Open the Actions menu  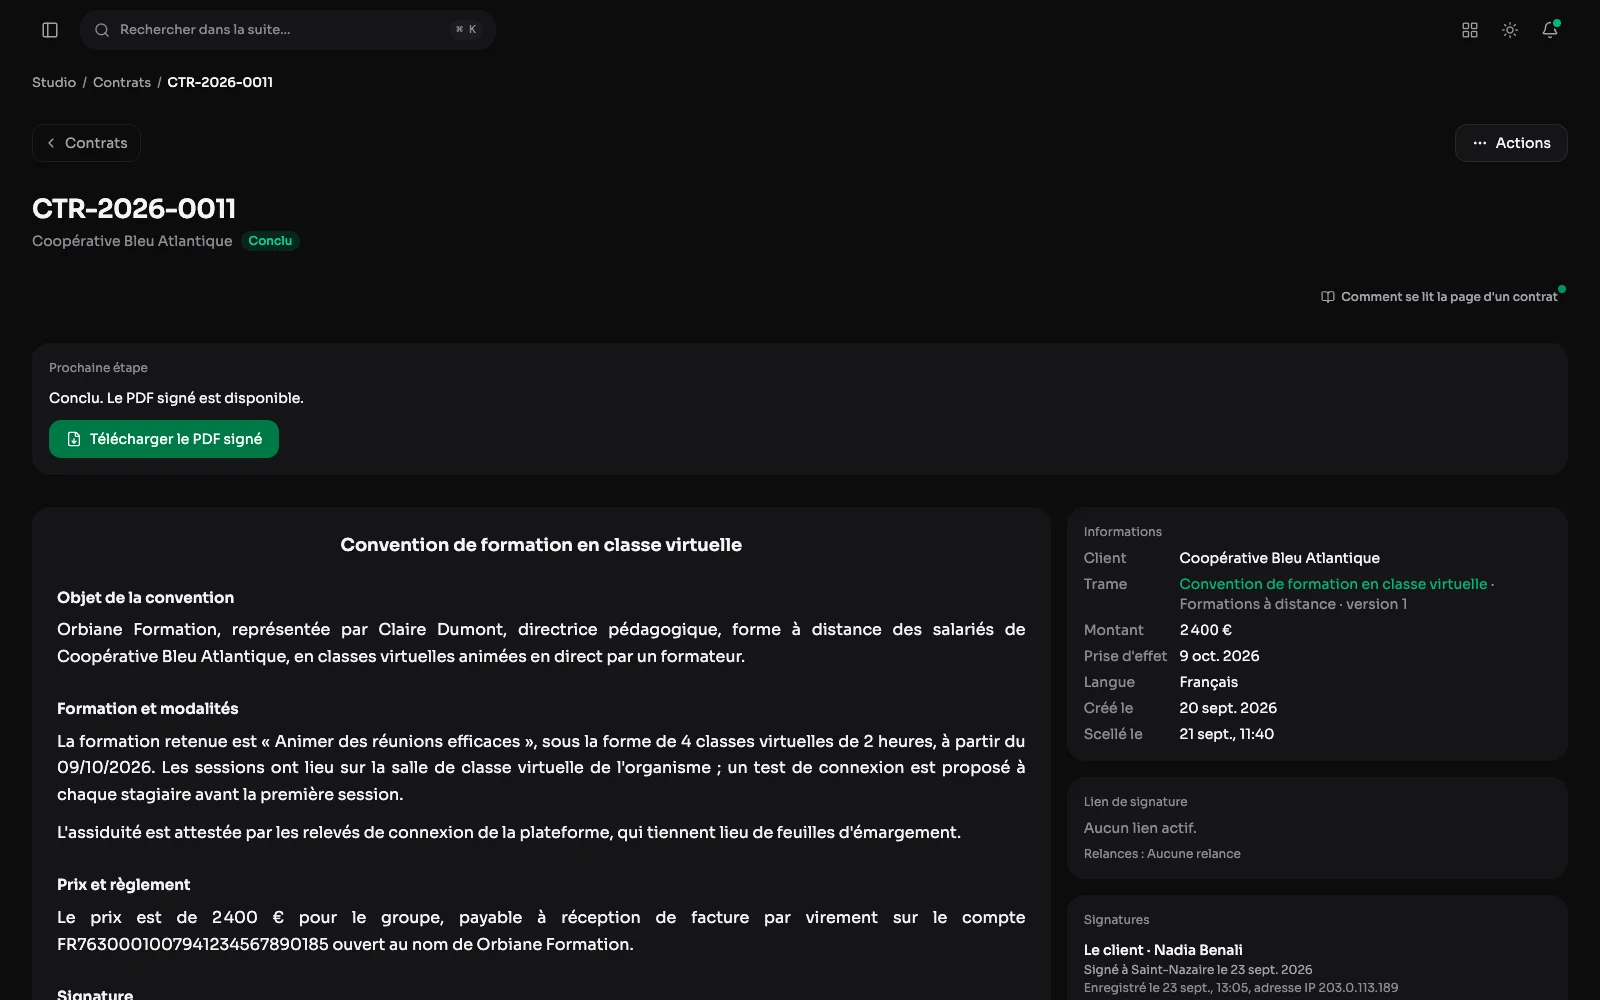pyautogui.click(x=1511, y=143)
